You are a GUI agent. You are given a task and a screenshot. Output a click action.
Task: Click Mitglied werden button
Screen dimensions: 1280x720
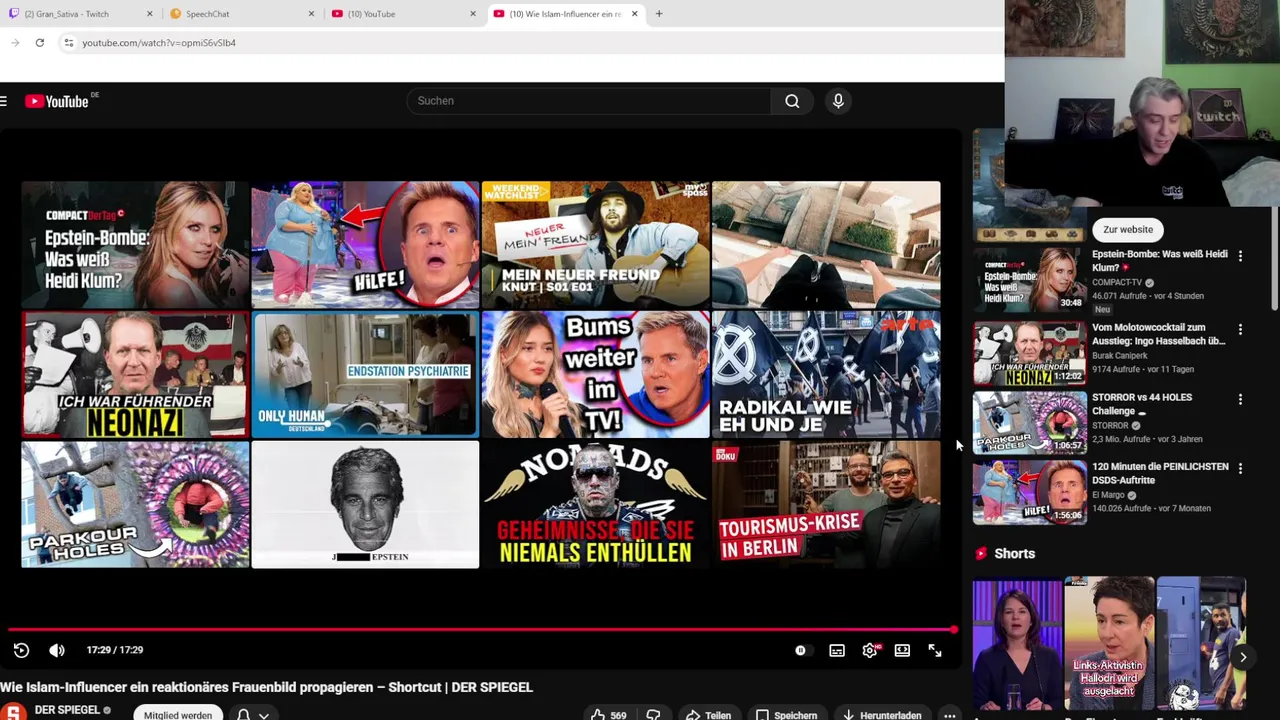(177, 715)
